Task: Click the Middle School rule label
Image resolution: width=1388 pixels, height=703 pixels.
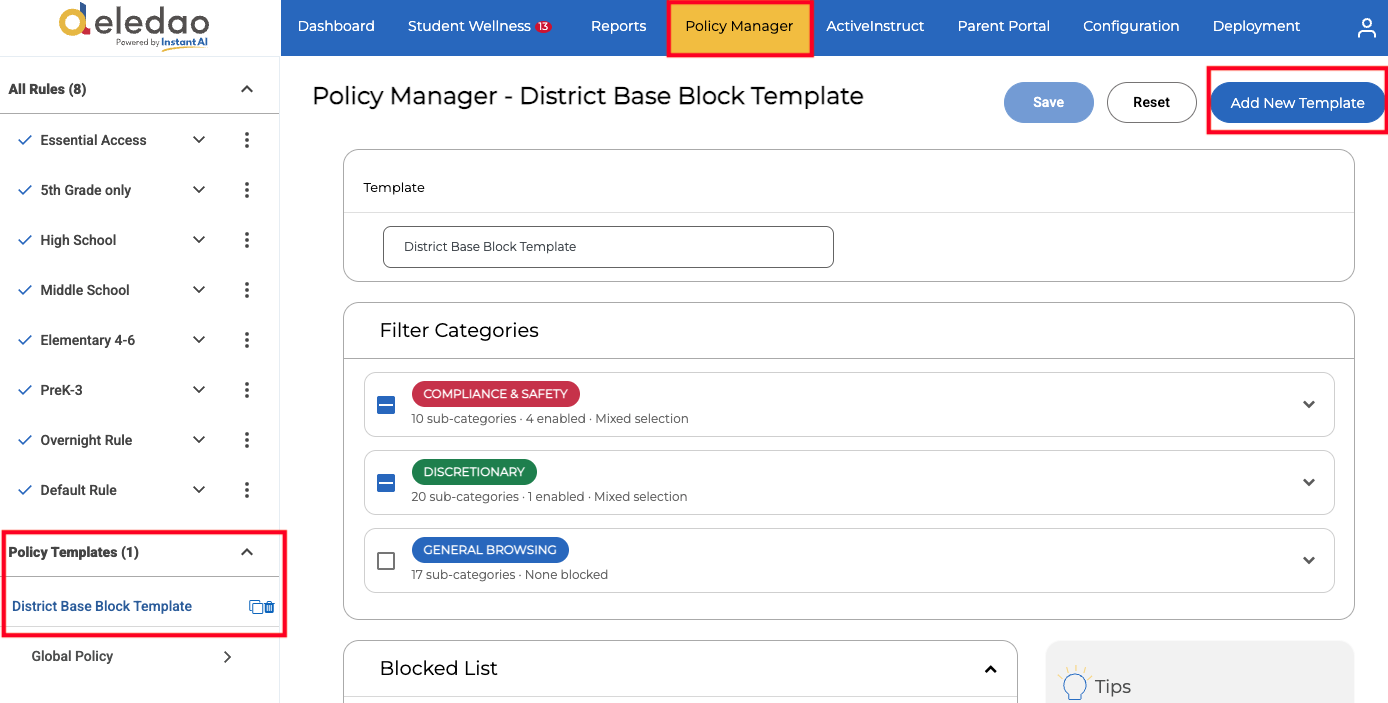Action: tap(85, 290)
